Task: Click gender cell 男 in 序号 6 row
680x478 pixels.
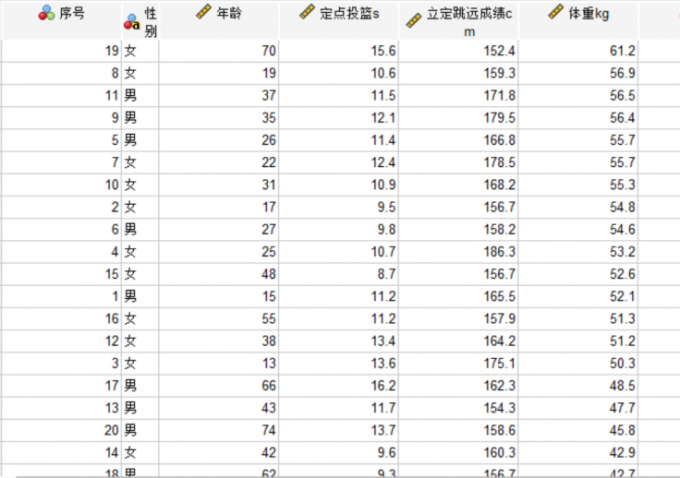Action: coord(140,230)
